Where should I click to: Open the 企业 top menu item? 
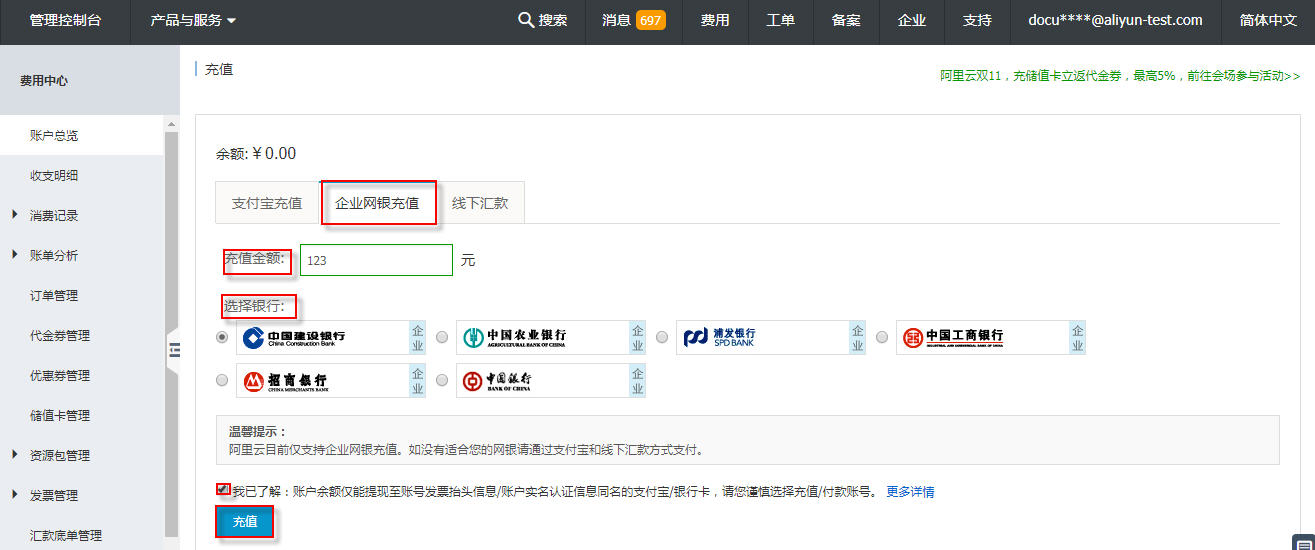point(912,20)
